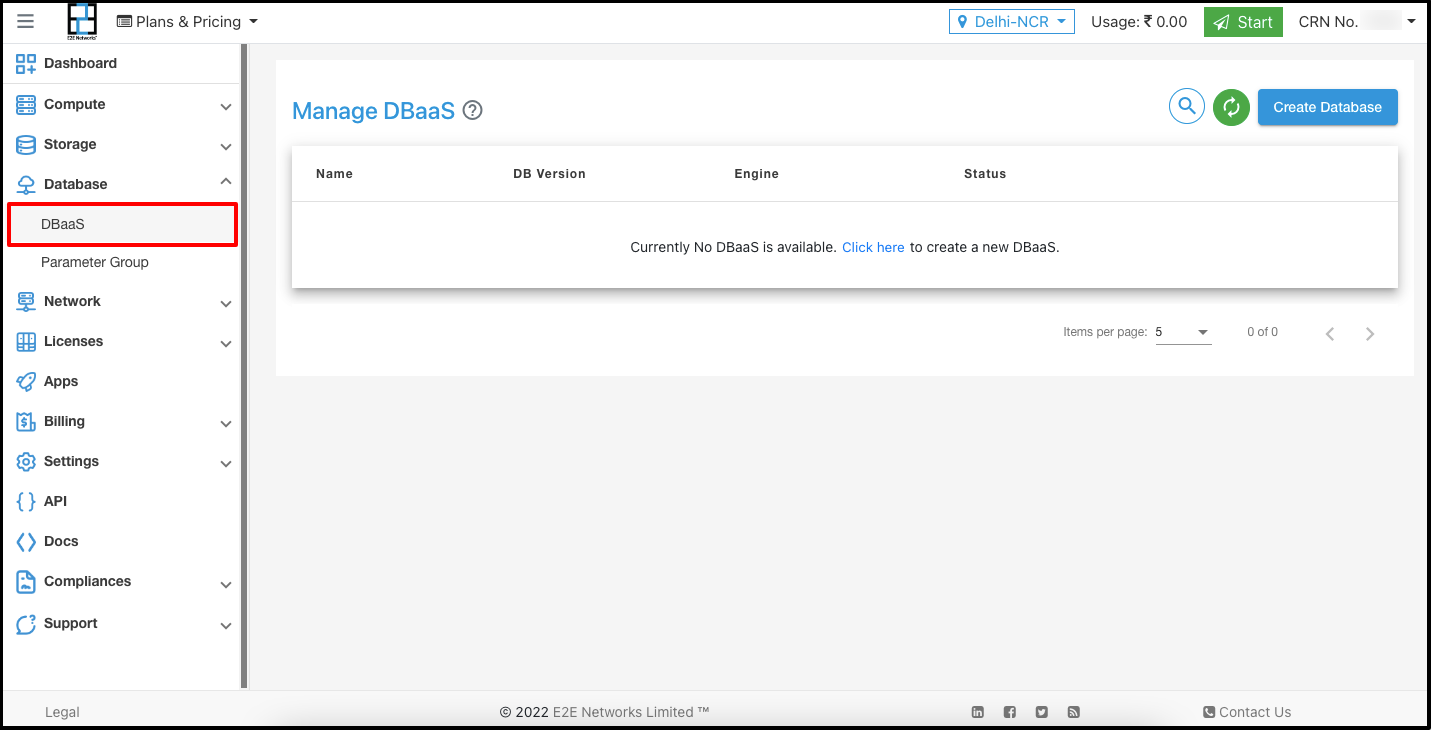
Task: Expand the Network chevron
Action: point(226,303)
